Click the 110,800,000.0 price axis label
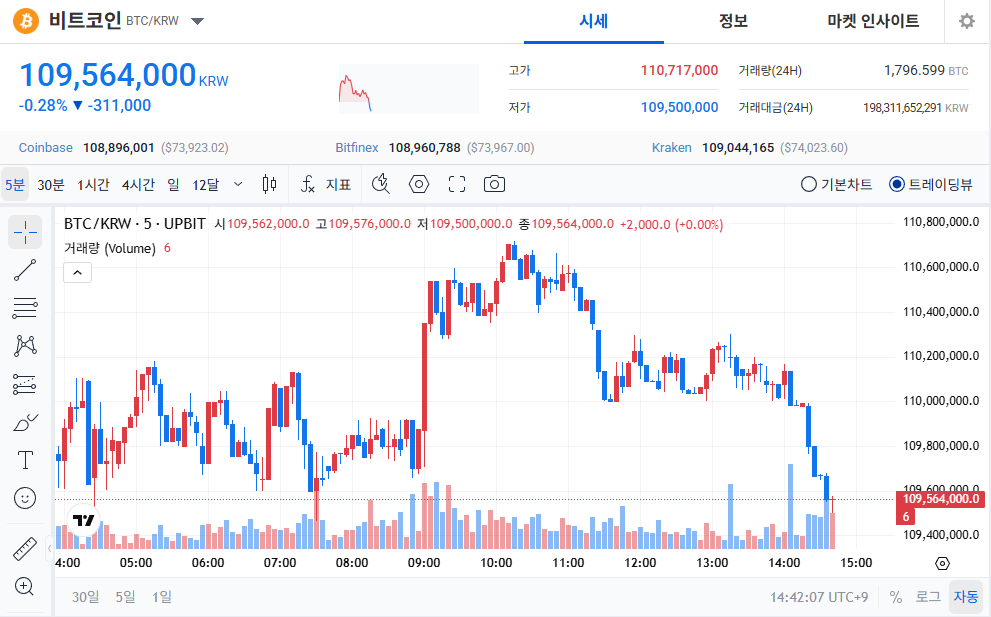 click(941, 222)
